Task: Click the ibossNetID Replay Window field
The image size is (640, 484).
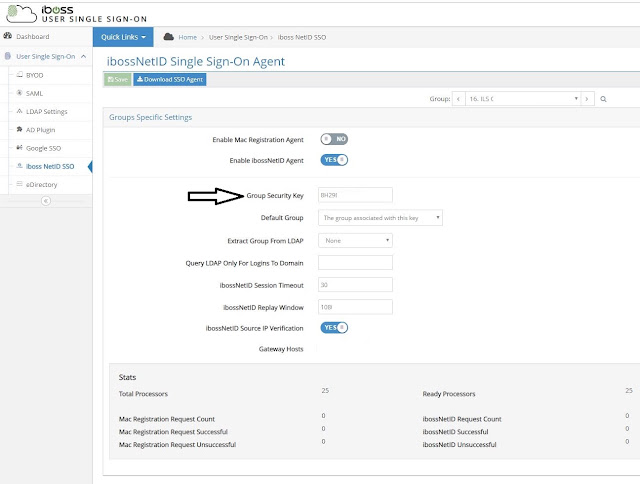Action: tap(355, 307)
